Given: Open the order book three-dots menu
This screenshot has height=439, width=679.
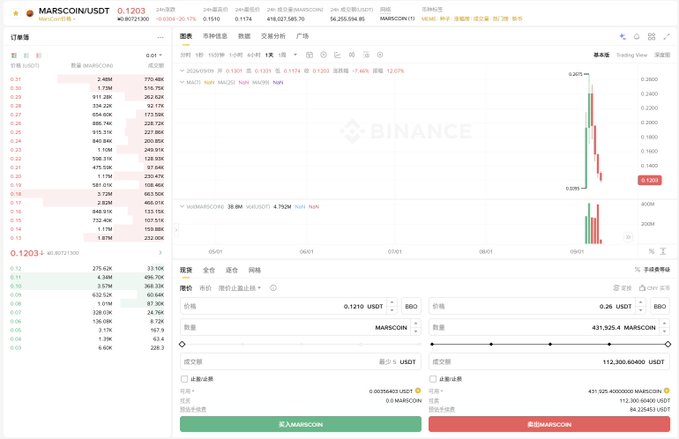Looking at the screenshot, I should (x=160, y=38).
